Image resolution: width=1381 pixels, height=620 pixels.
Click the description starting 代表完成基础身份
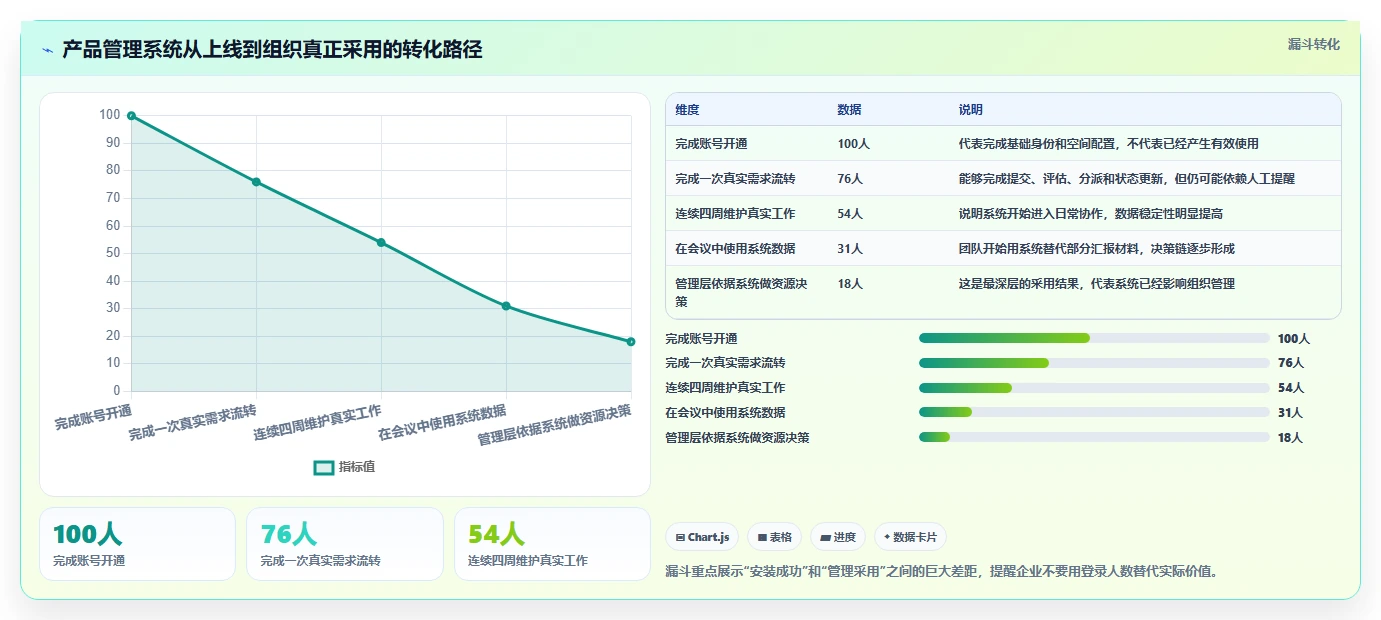click(x=1108, y=144)
